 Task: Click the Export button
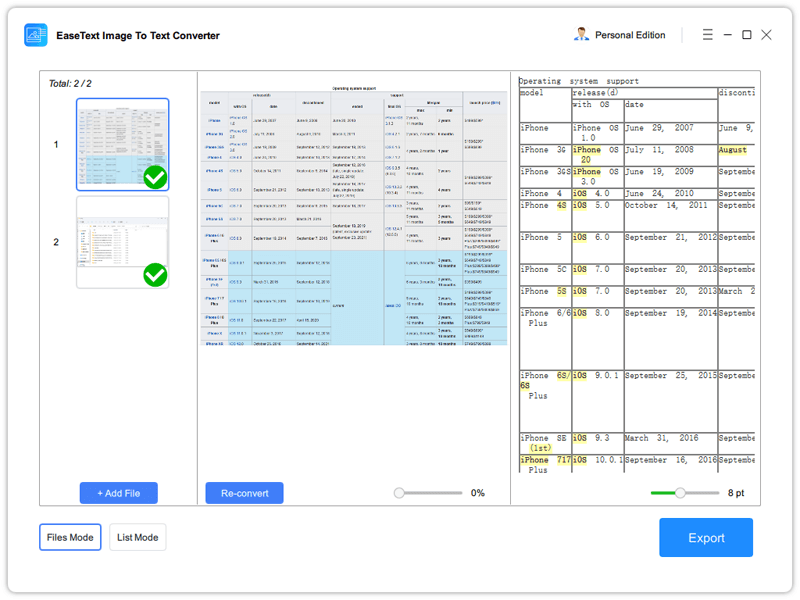coord(706,538)
